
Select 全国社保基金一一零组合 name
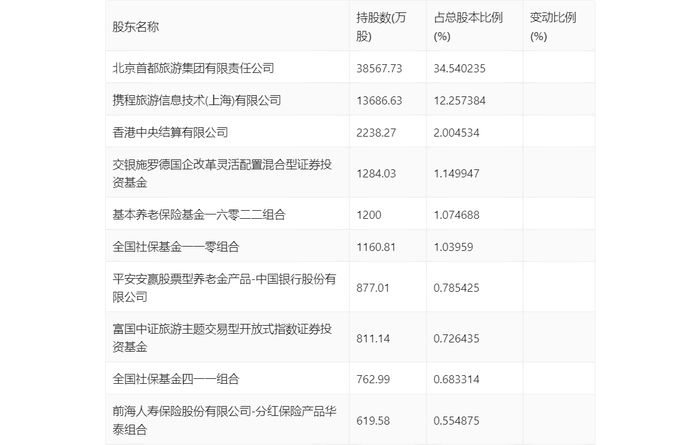tap(175, 247)
